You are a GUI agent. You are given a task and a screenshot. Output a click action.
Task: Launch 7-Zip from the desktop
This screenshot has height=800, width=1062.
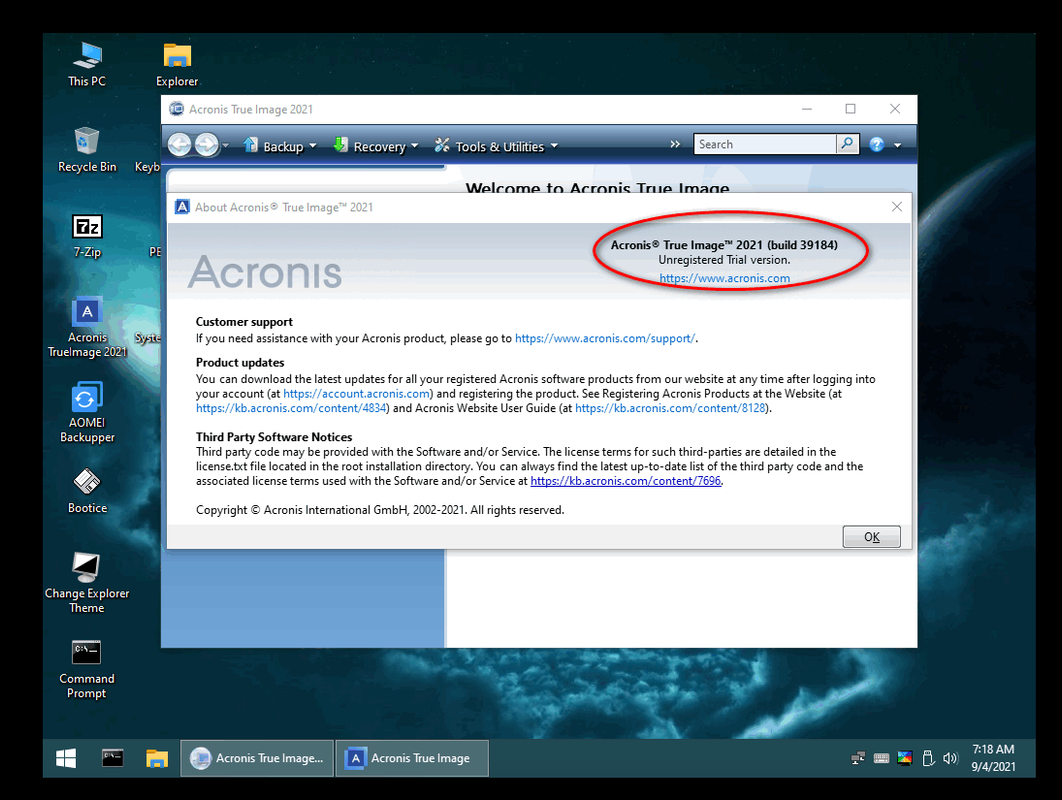tap(87, 236)
